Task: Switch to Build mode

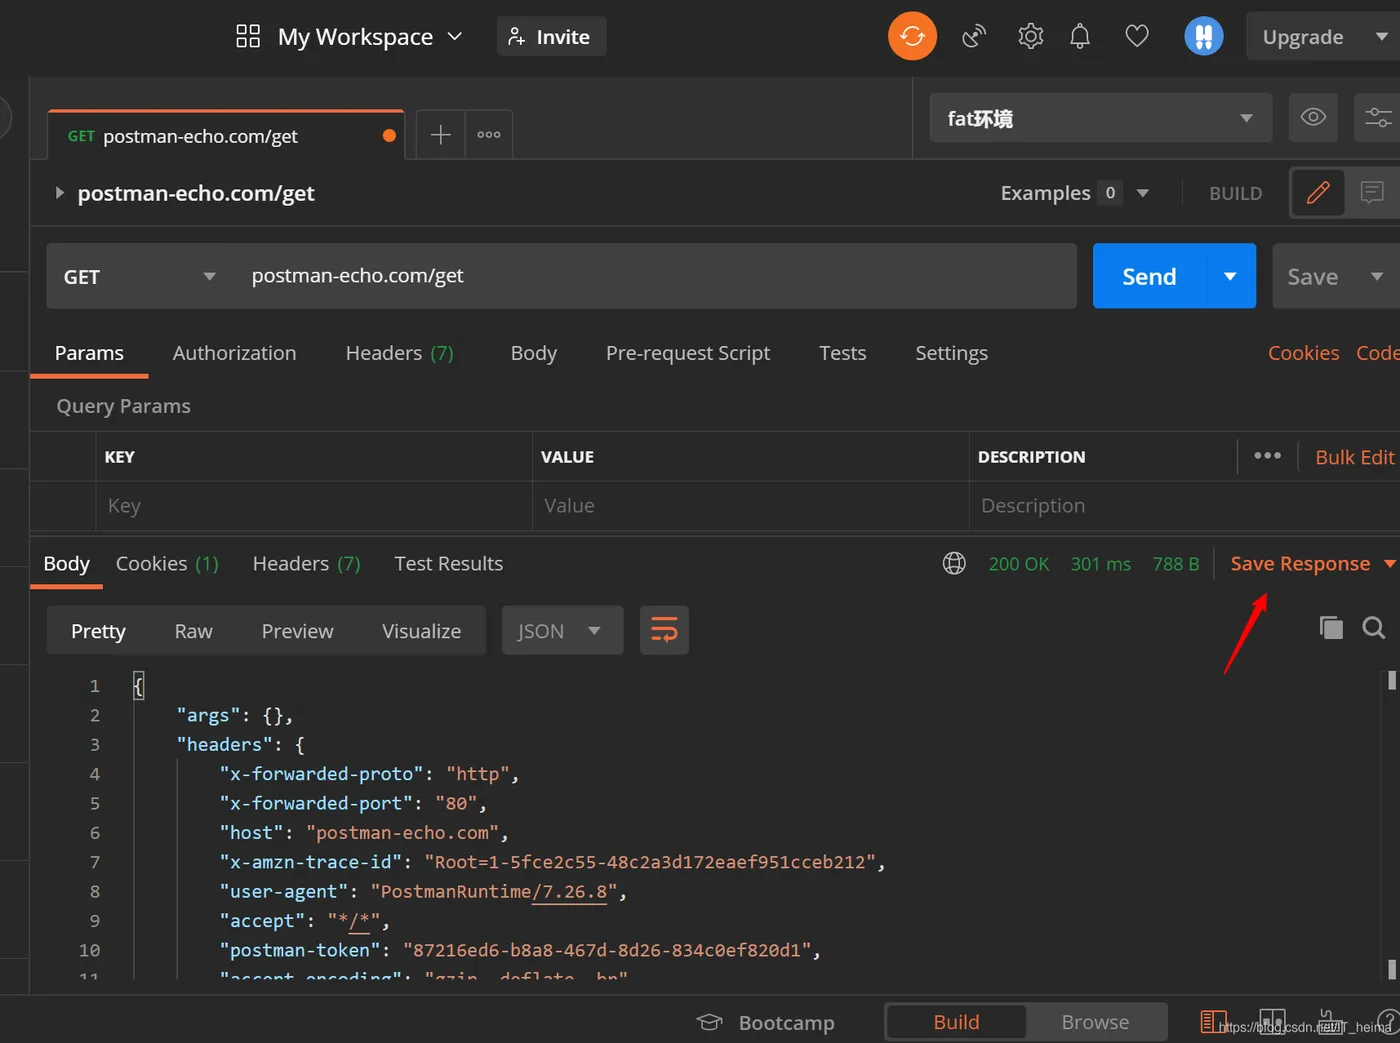Action: click(956, 1022)
